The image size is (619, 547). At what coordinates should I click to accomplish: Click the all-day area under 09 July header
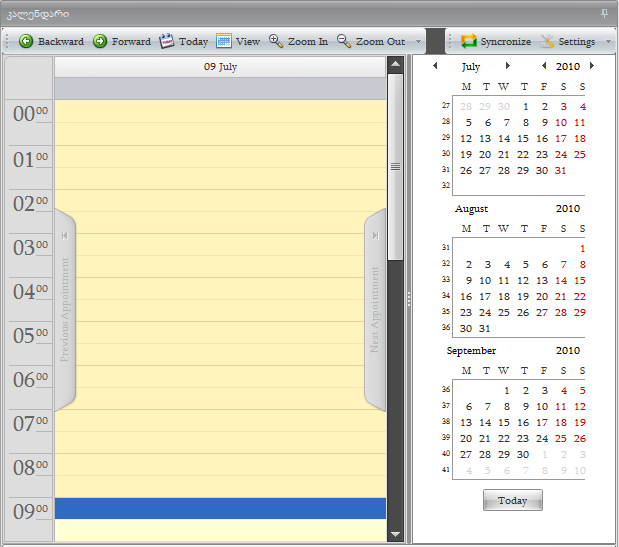click(x=220, y=88)
